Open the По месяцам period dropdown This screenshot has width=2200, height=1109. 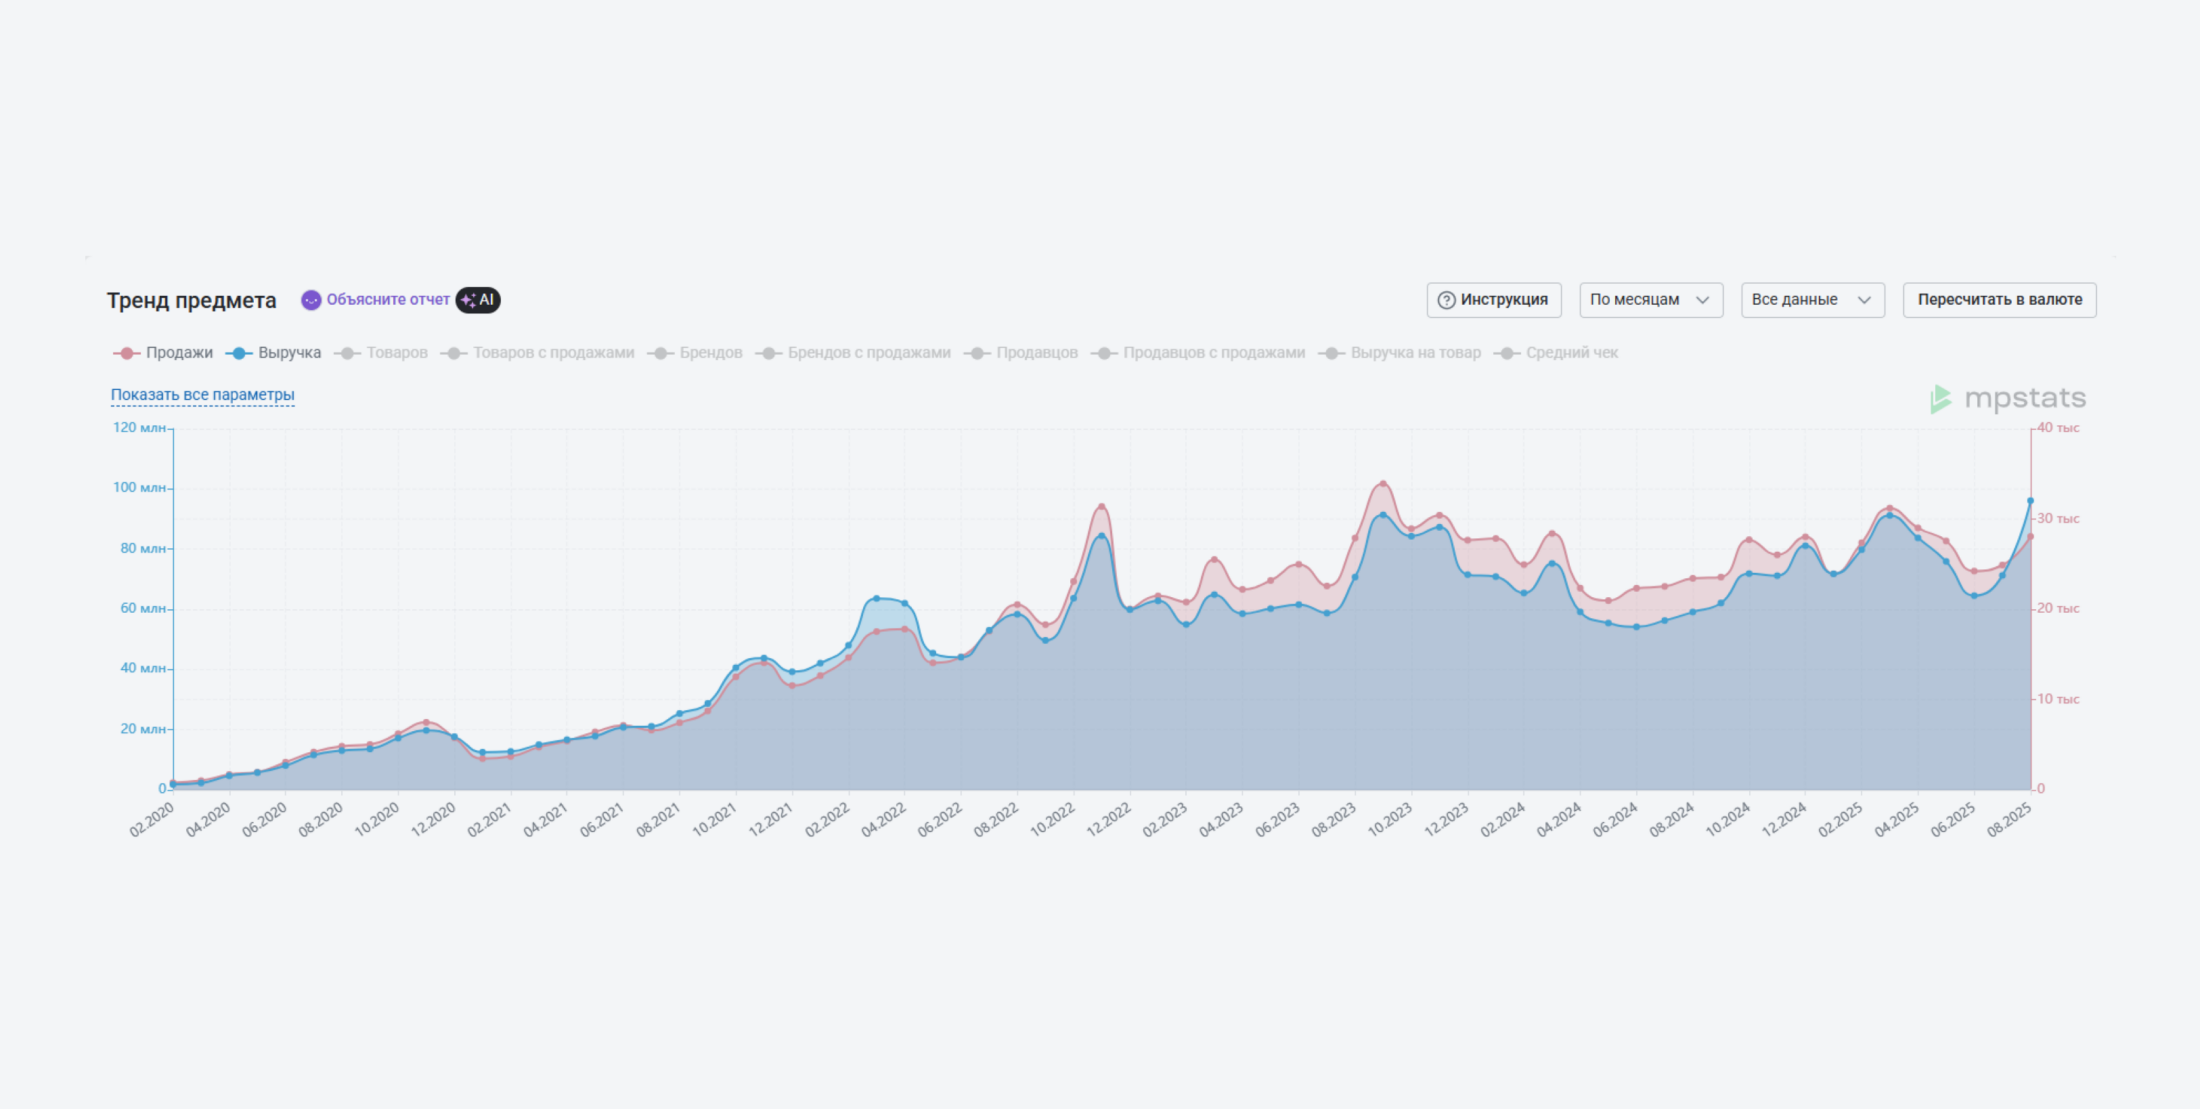(1650, 300)
